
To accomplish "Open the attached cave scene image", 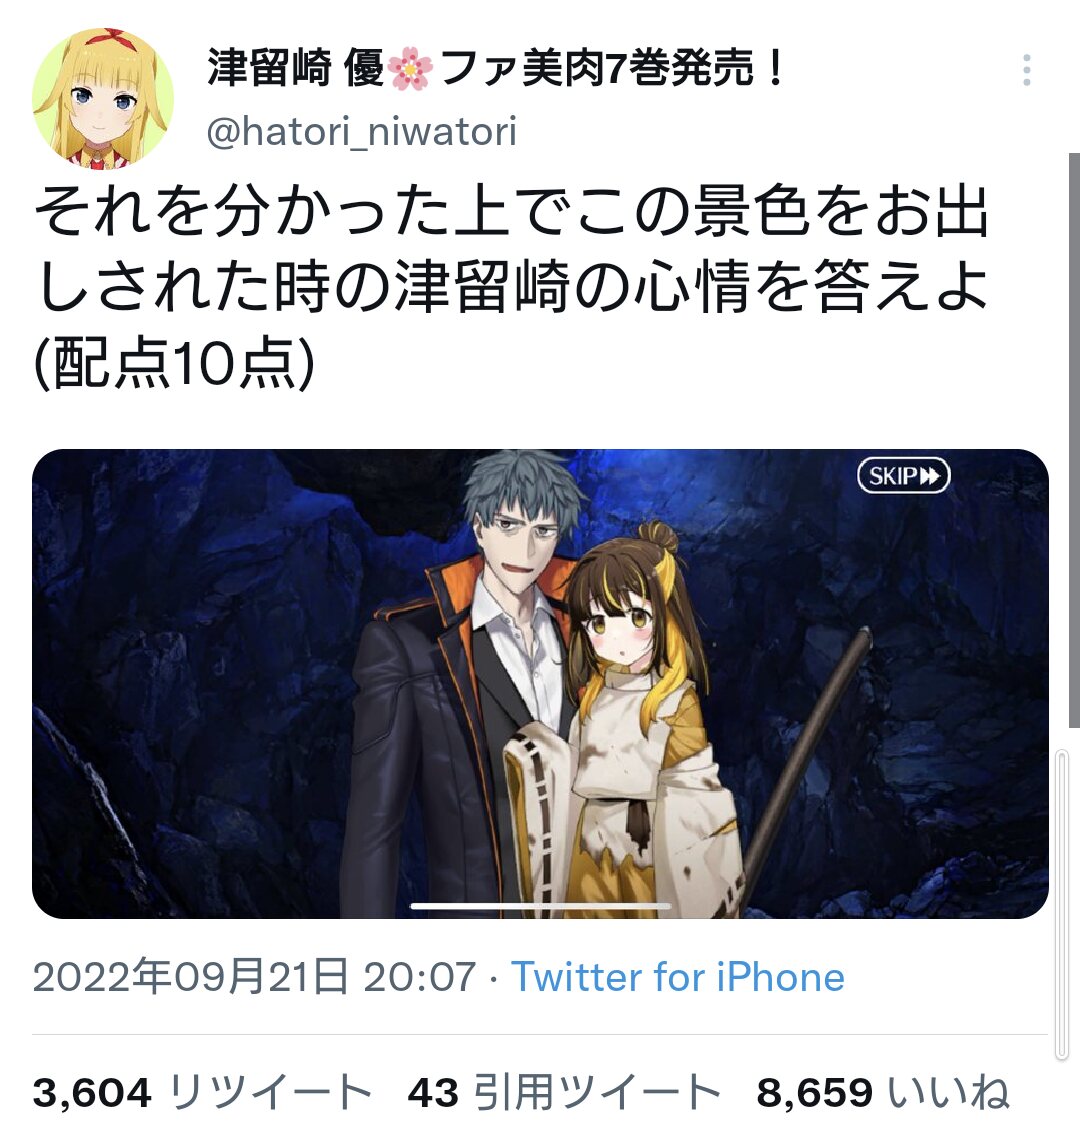I will (x=540, y=683).
